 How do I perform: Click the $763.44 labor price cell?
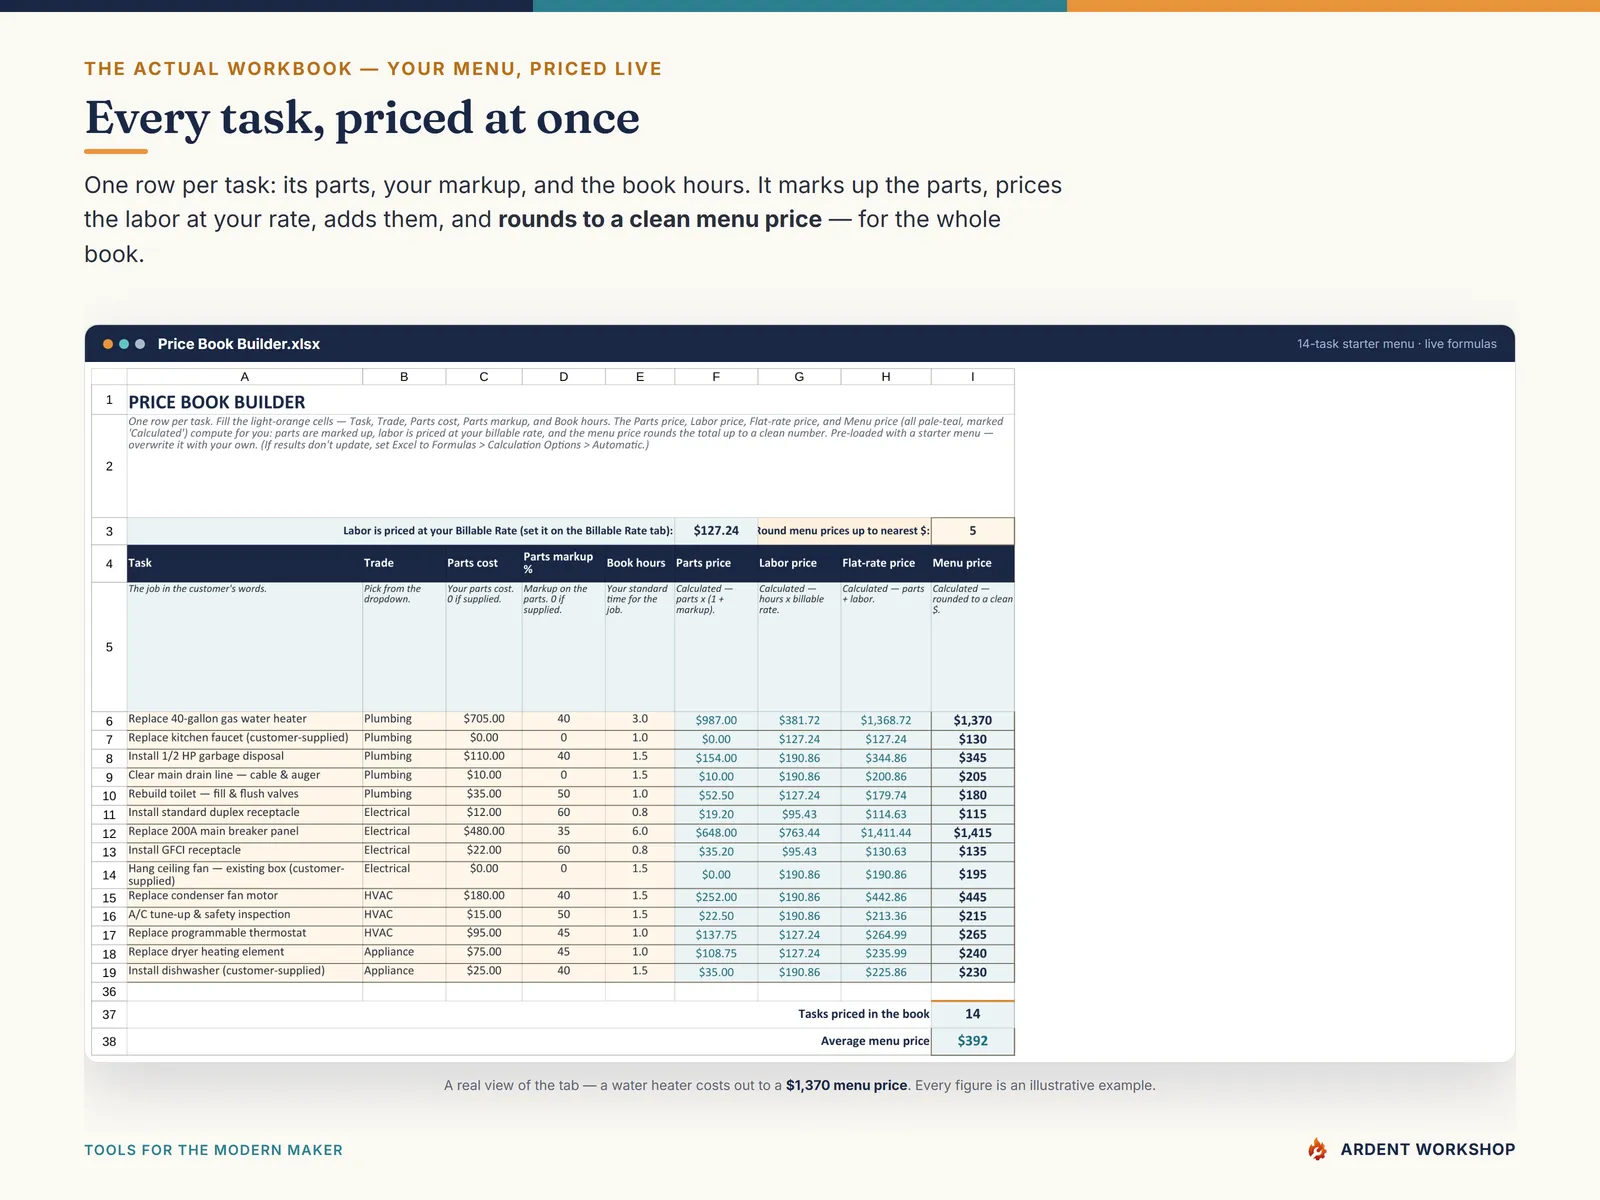click(799, 833)
